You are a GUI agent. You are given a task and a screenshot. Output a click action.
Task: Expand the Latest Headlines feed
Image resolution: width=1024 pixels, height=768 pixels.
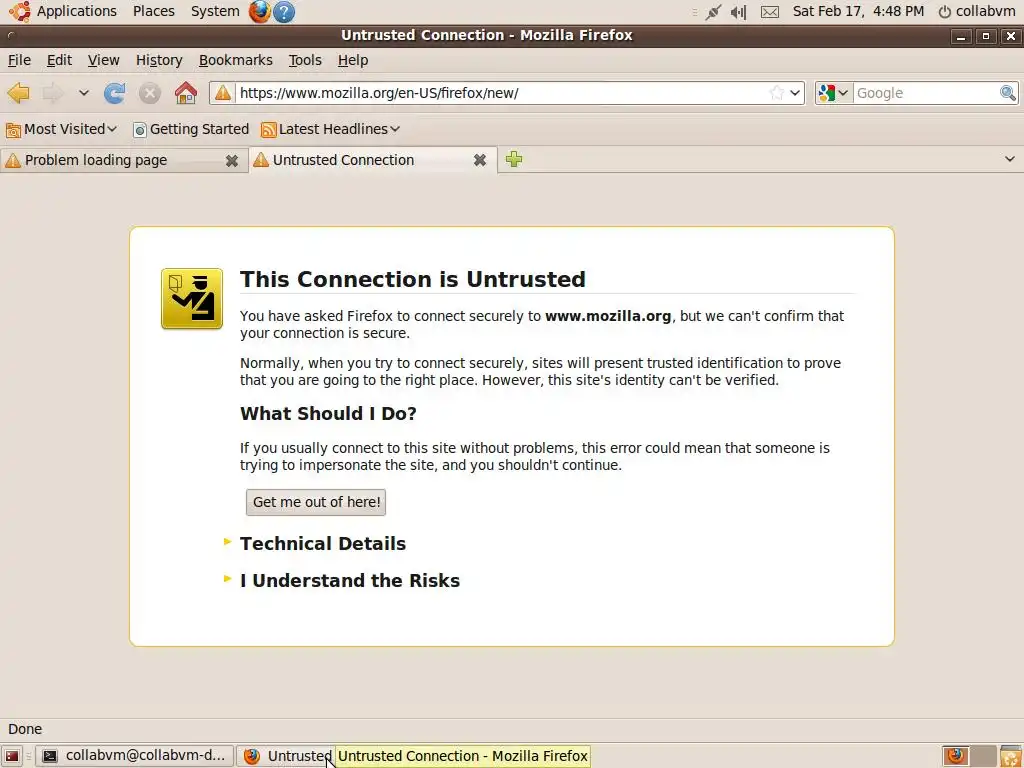[x=330, y=129]
